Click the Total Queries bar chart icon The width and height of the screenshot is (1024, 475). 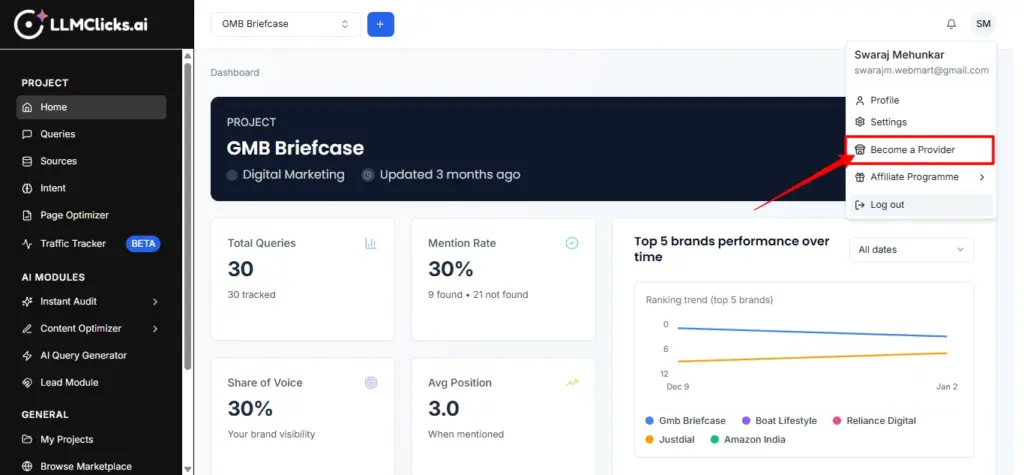pos(371,243)
